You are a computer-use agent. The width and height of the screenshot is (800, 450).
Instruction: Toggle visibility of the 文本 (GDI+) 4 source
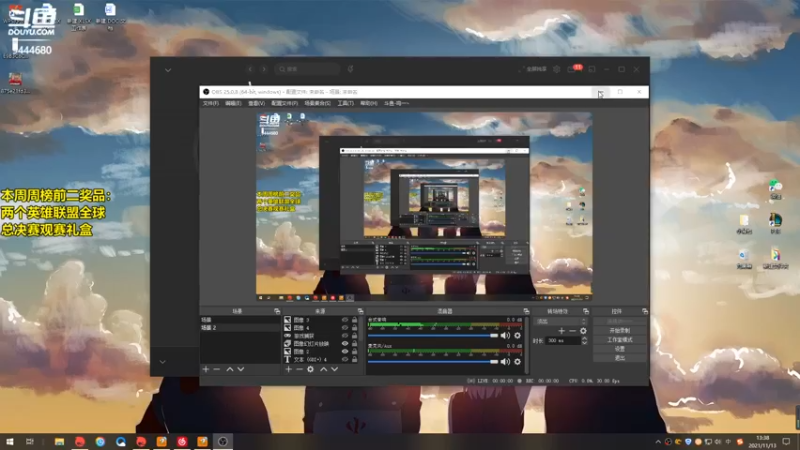[345, 359]
